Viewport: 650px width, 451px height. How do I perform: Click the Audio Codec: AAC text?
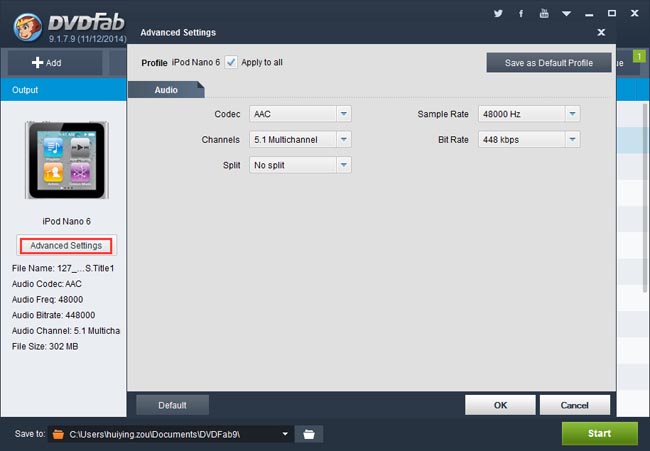(47, 284)
